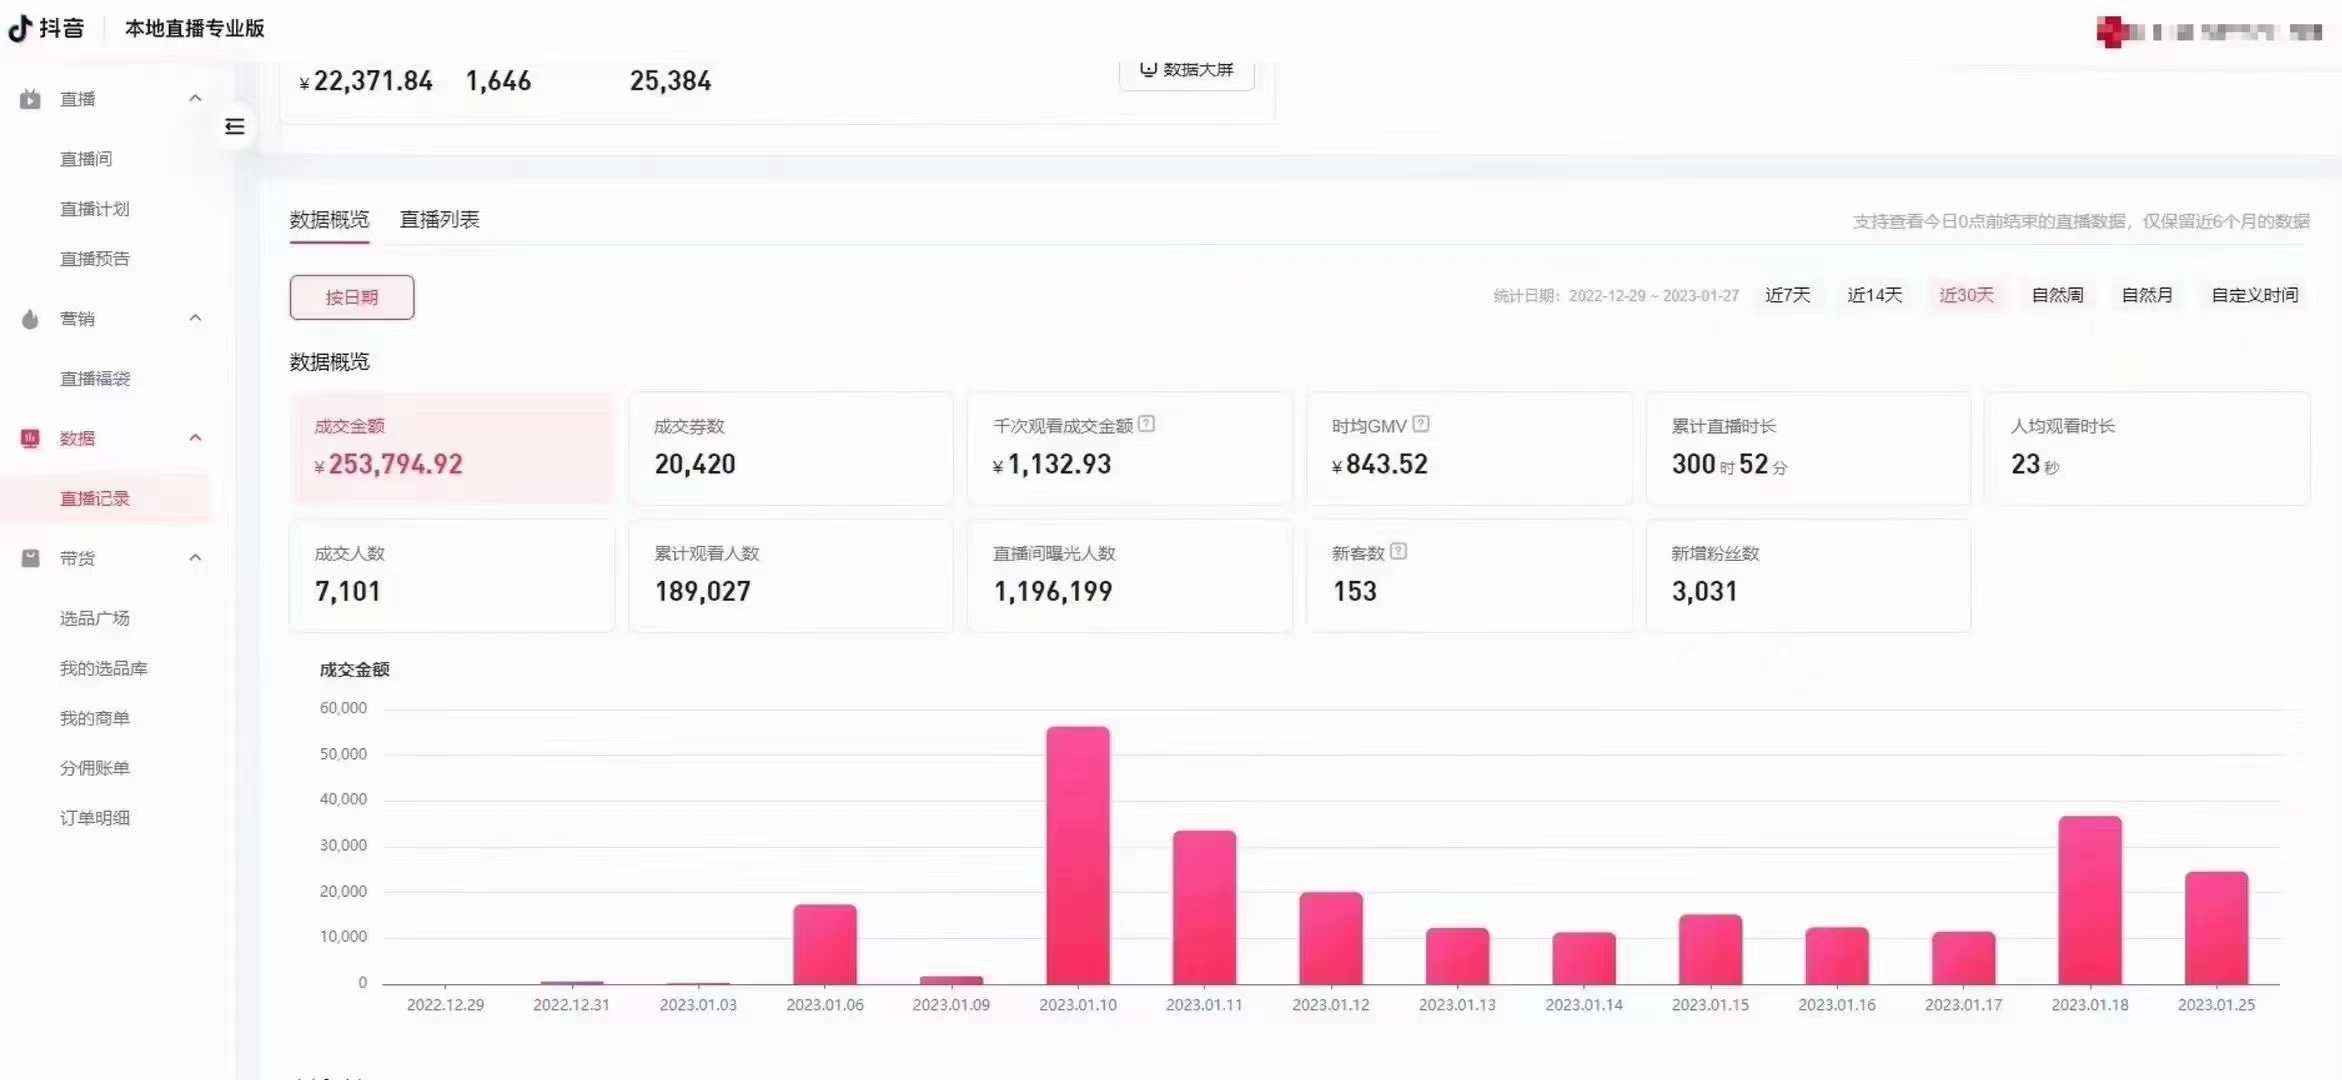Open 直播间 in the sidebar menu
Screen dimensions: 2342x1080
[86, 159]
